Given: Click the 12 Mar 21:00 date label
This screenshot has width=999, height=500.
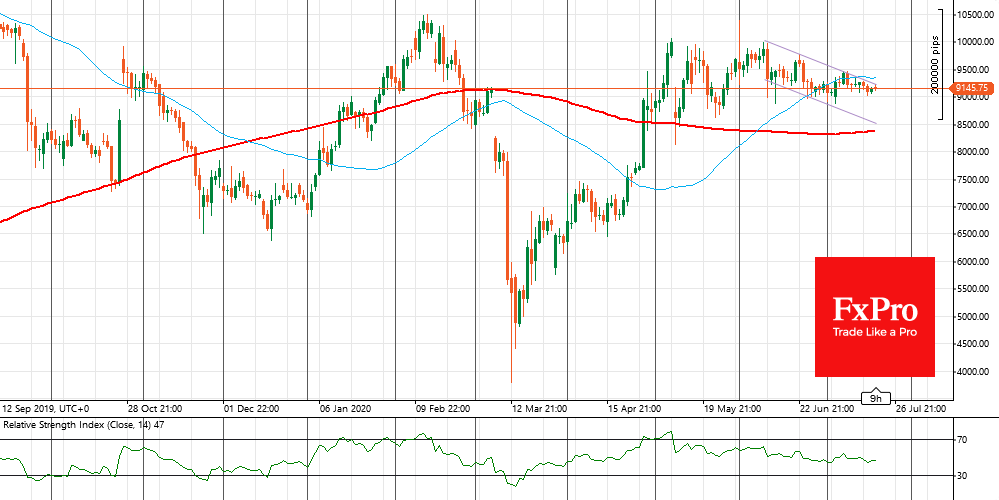Looking at the screenshot, I should click(540, 408).
